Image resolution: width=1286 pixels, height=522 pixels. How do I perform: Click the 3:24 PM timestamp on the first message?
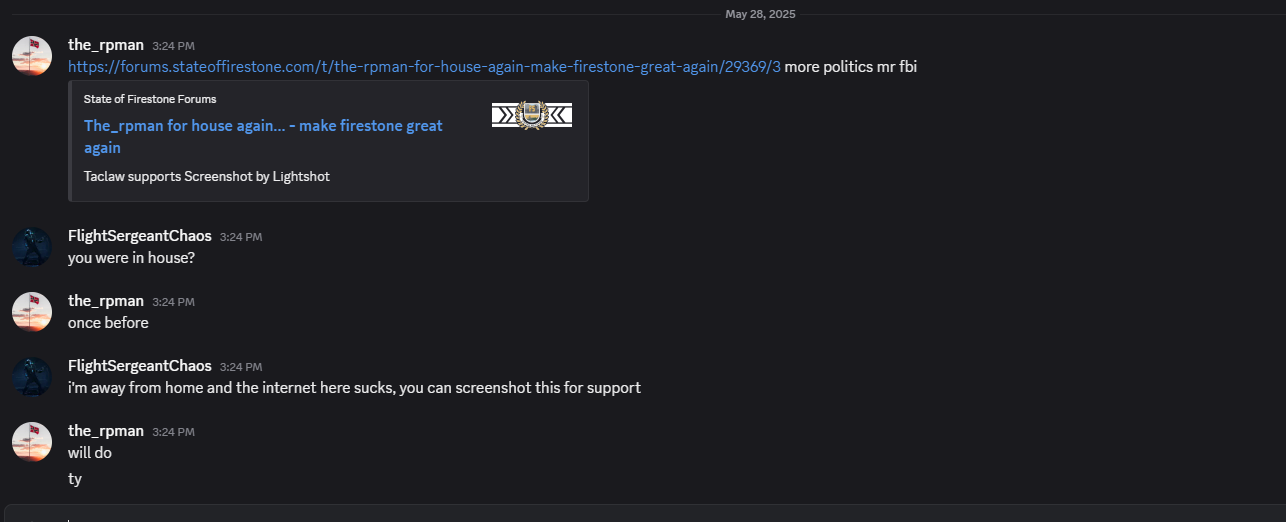pos(173,46)
